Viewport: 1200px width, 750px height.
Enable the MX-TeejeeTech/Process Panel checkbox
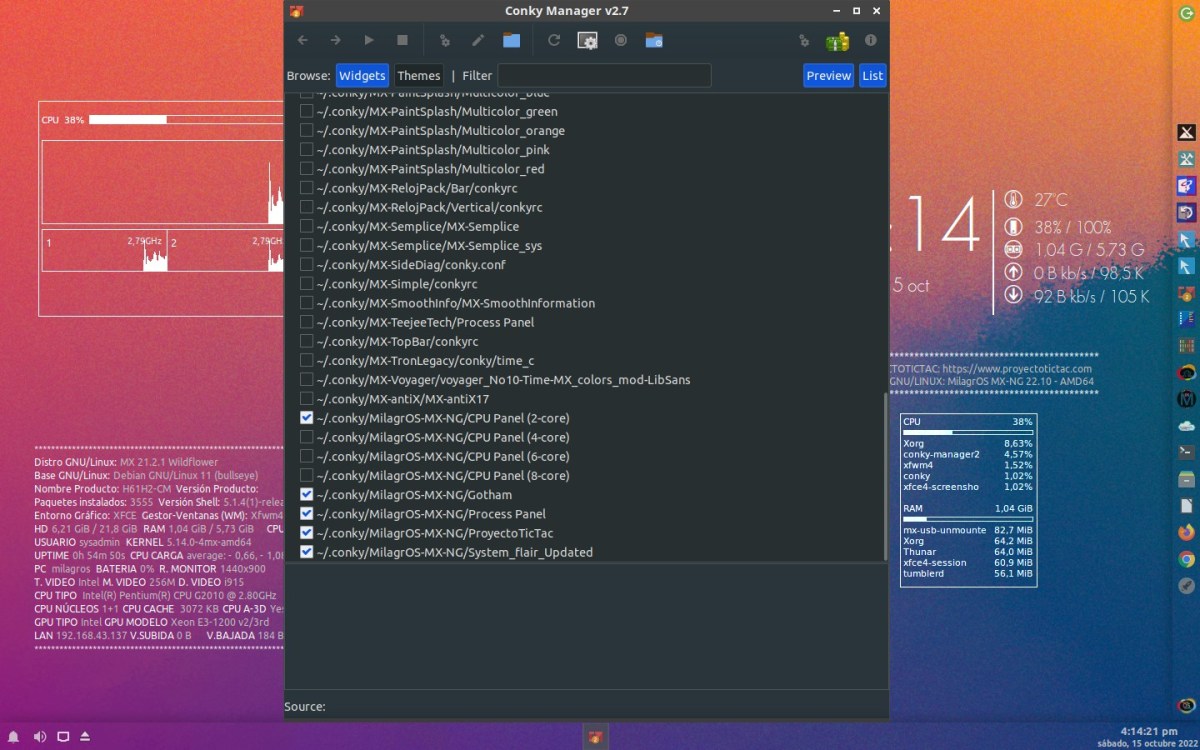point(307,322)
